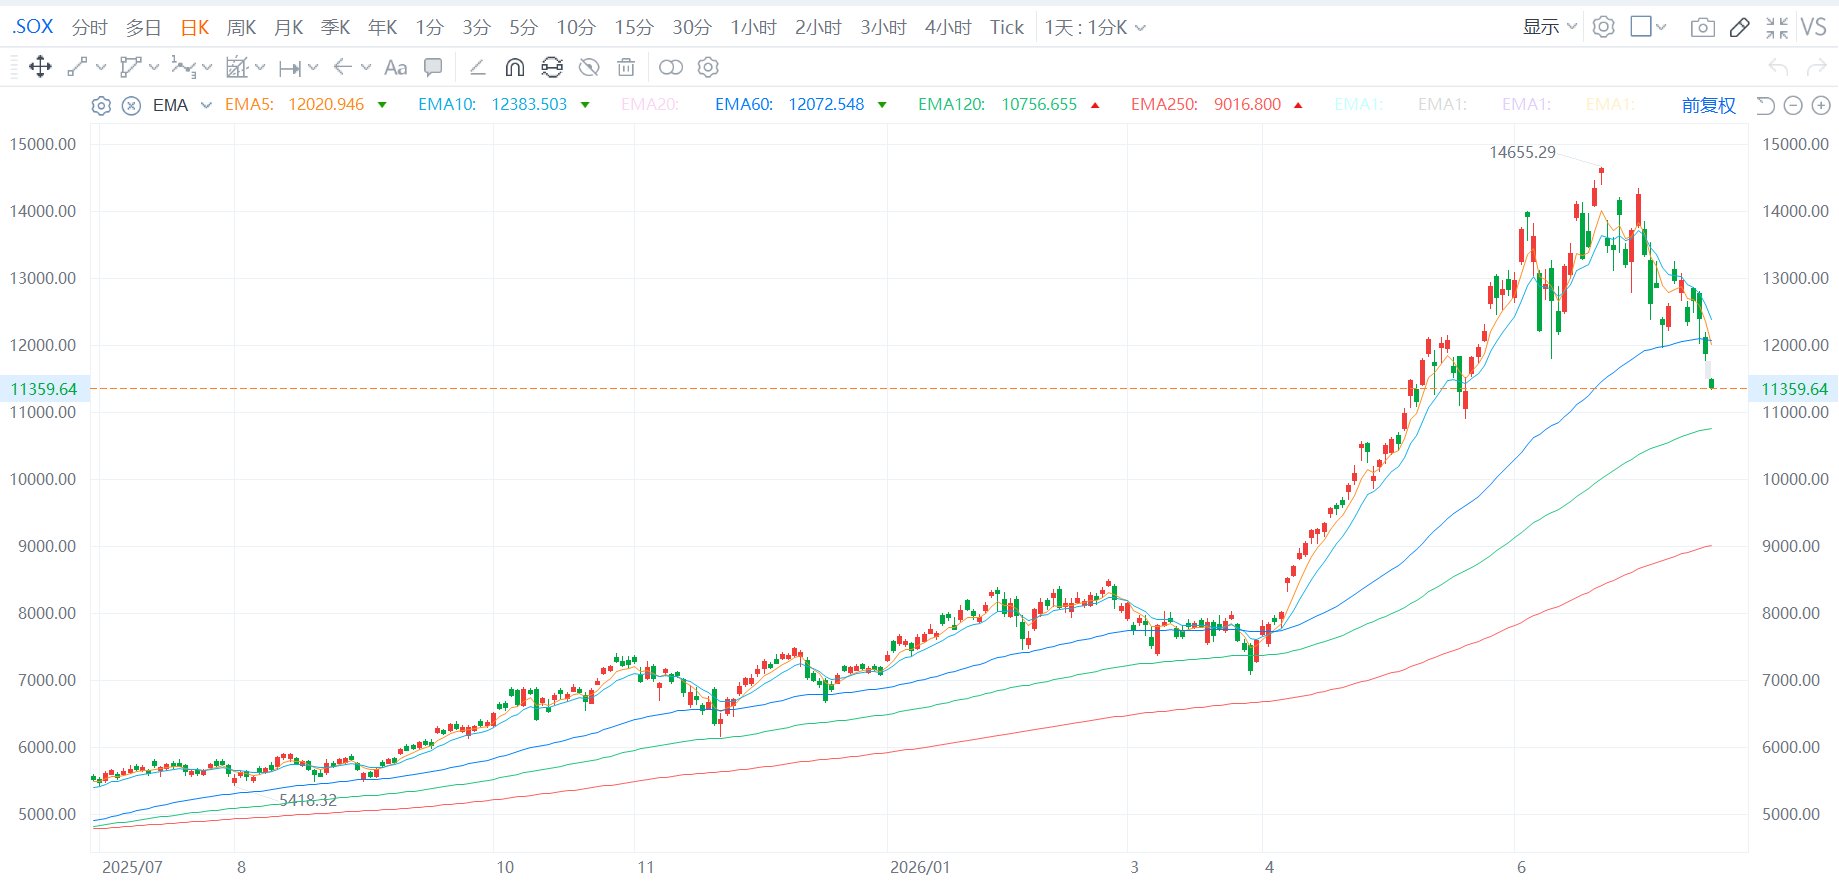The height and width of the screenshot is (882, 1839).
Task: Switch to the 15分 interval
Action: (633, 28)
